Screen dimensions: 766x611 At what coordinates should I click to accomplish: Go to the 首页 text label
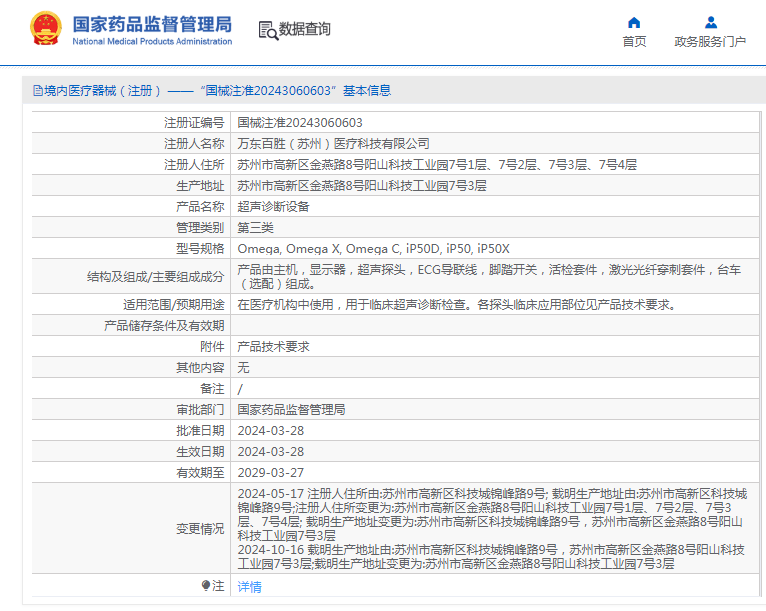(x=634, y=42)
